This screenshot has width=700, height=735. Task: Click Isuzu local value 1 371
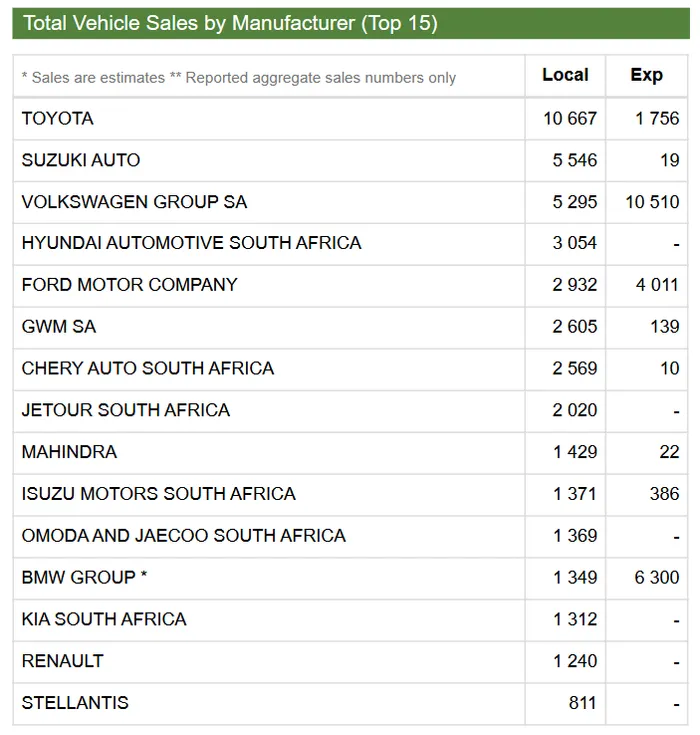click(x=575, y=494)
